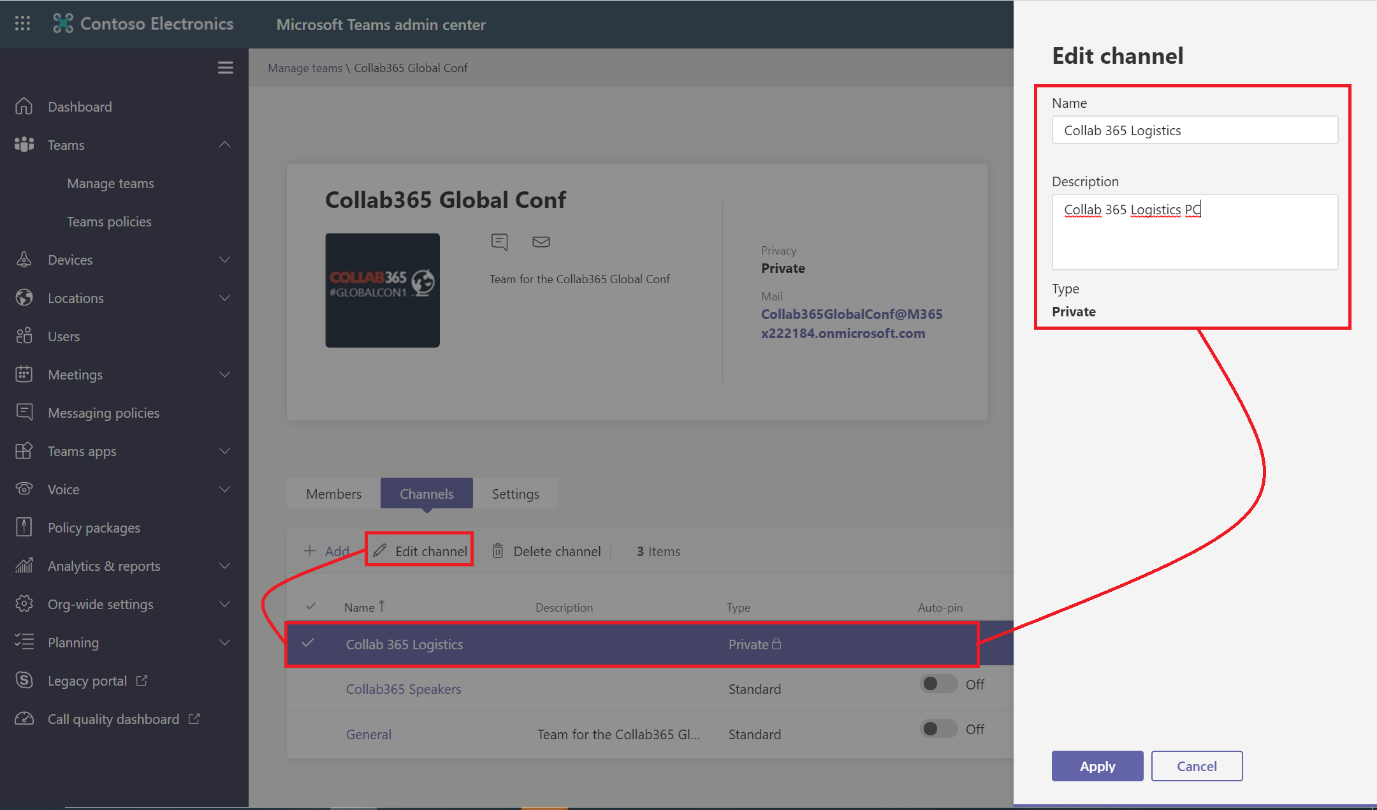Expand the Devices section chevron
Screen dimensions: 1377x810
tap(224, 260)
